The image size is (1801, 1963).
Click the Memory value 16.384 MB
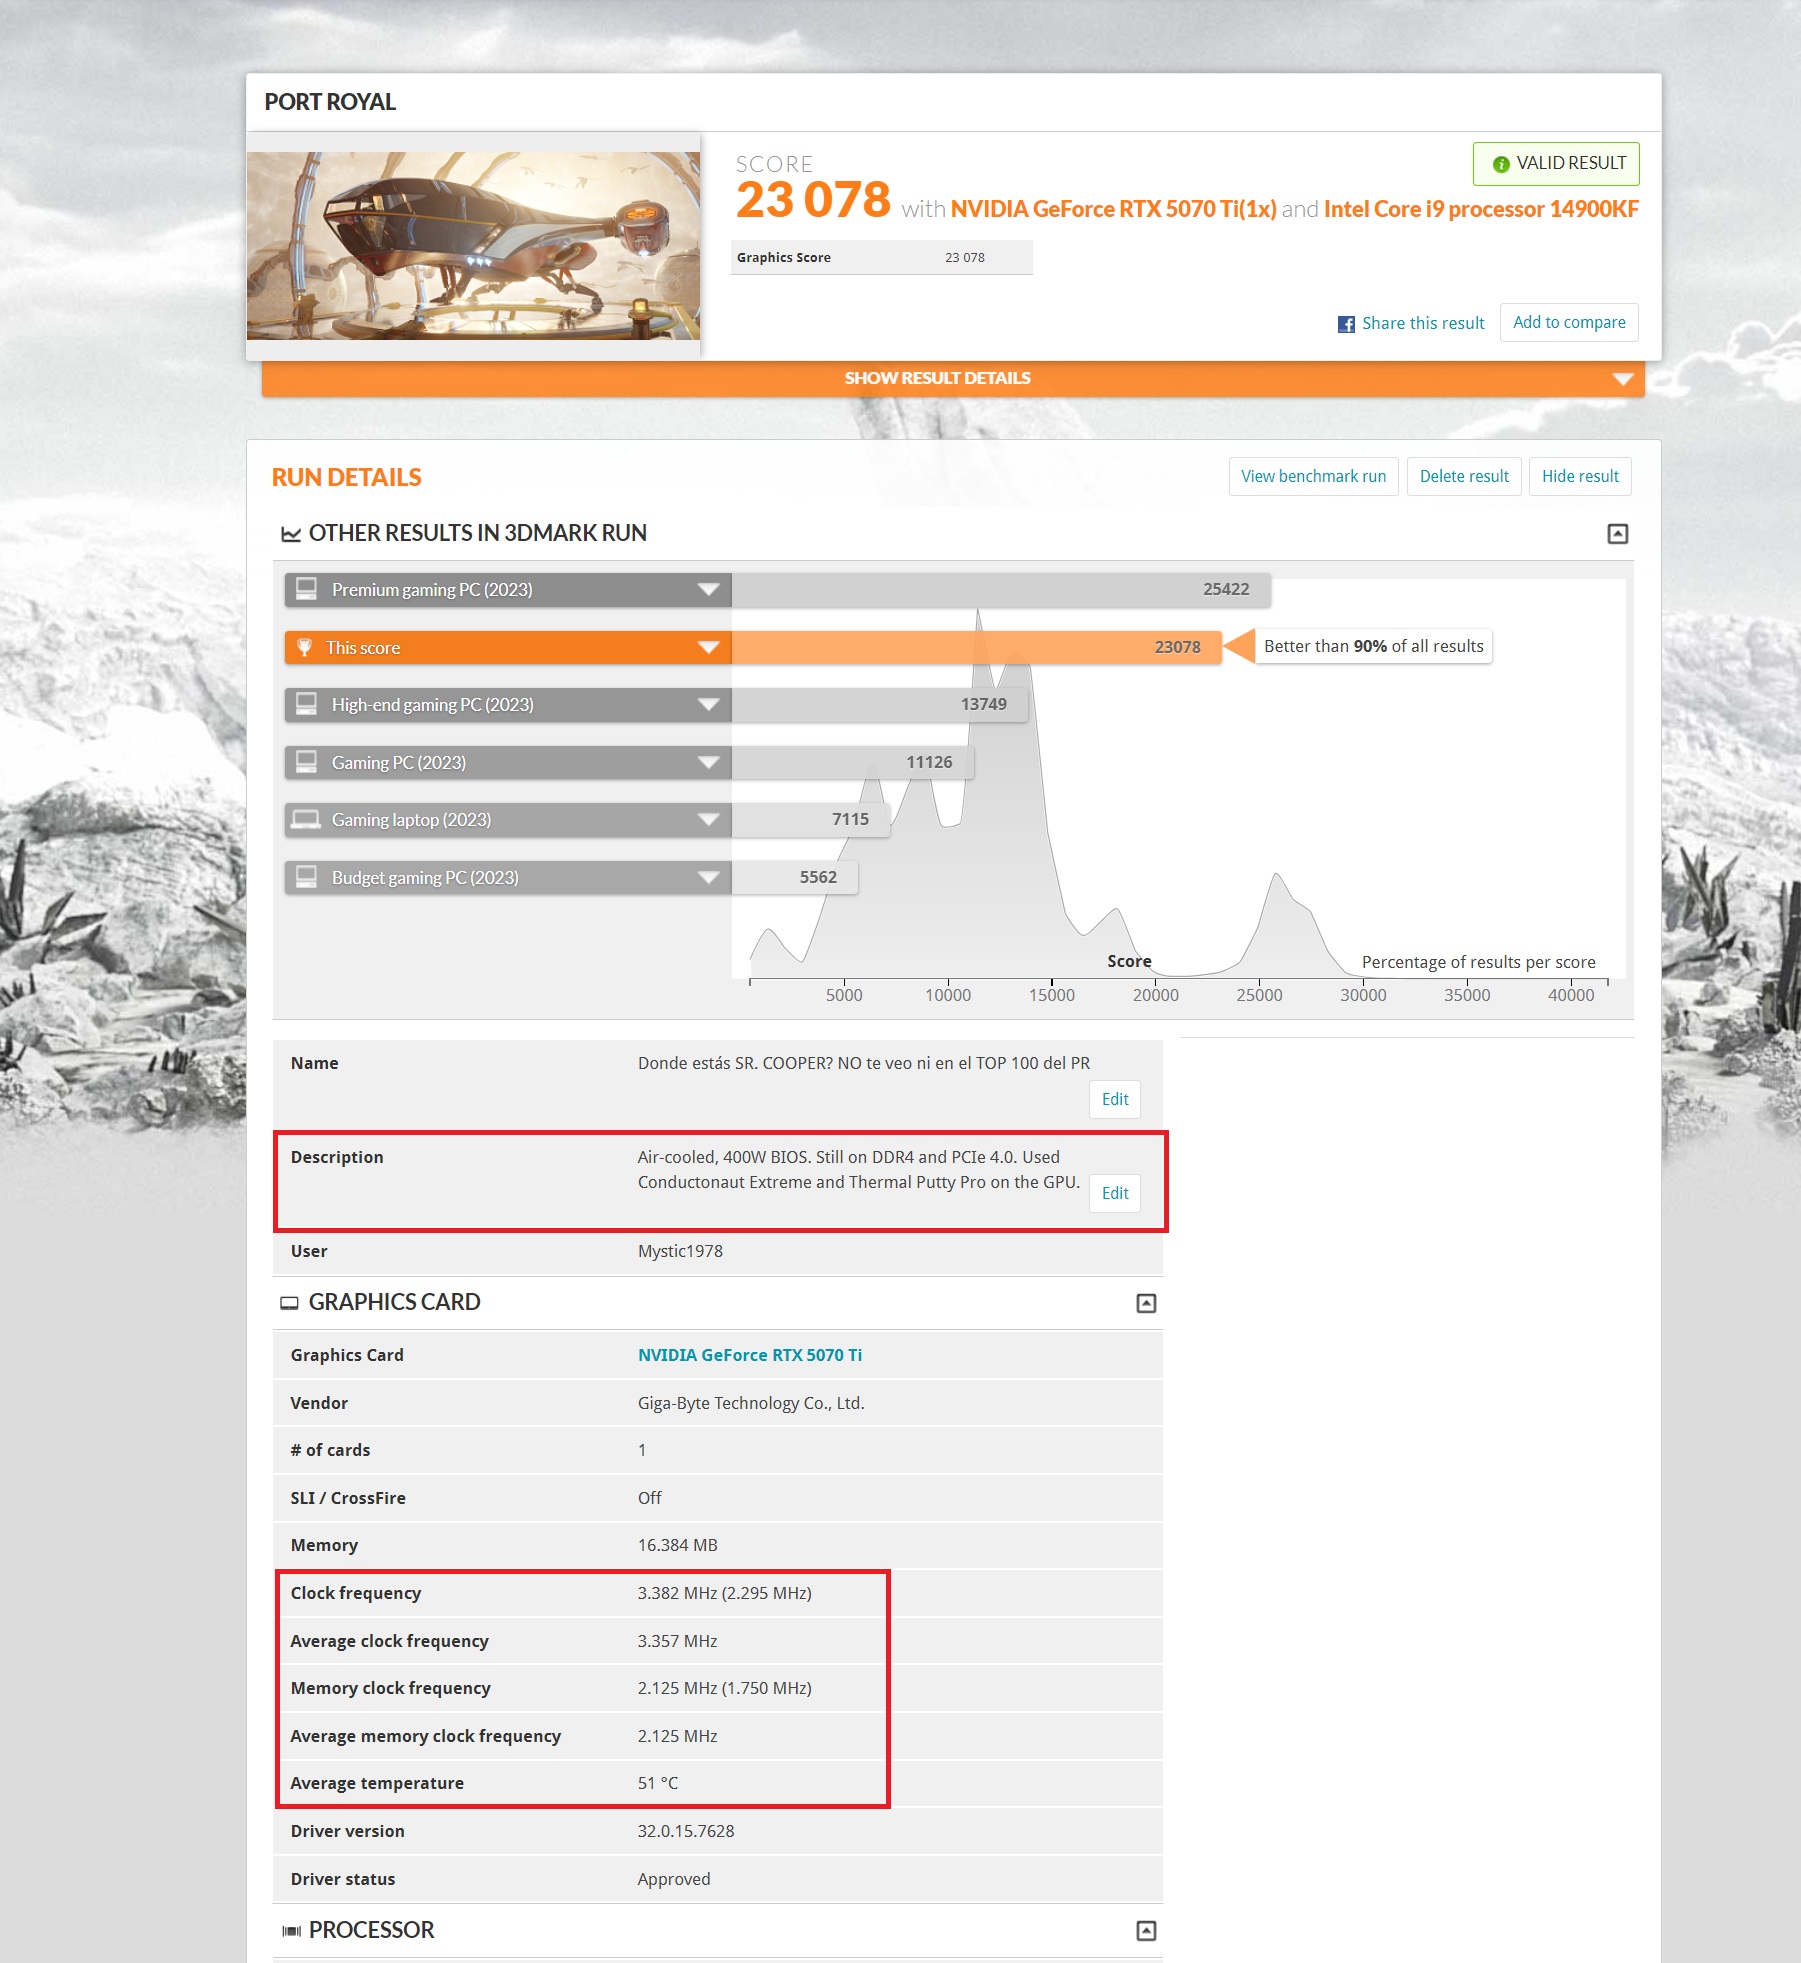[677, 1546]
